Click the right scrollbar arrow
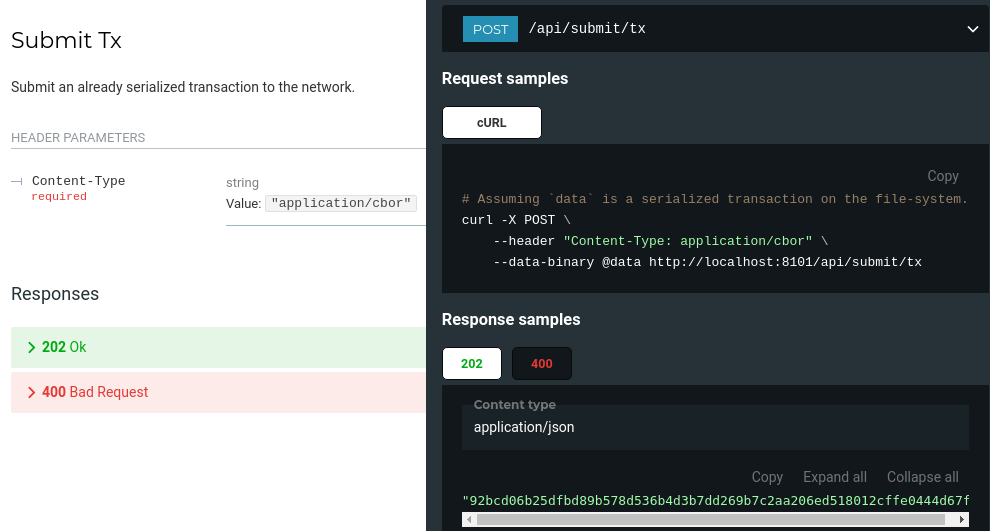Screen dimensions: 990x531 (x=962, y=520)
